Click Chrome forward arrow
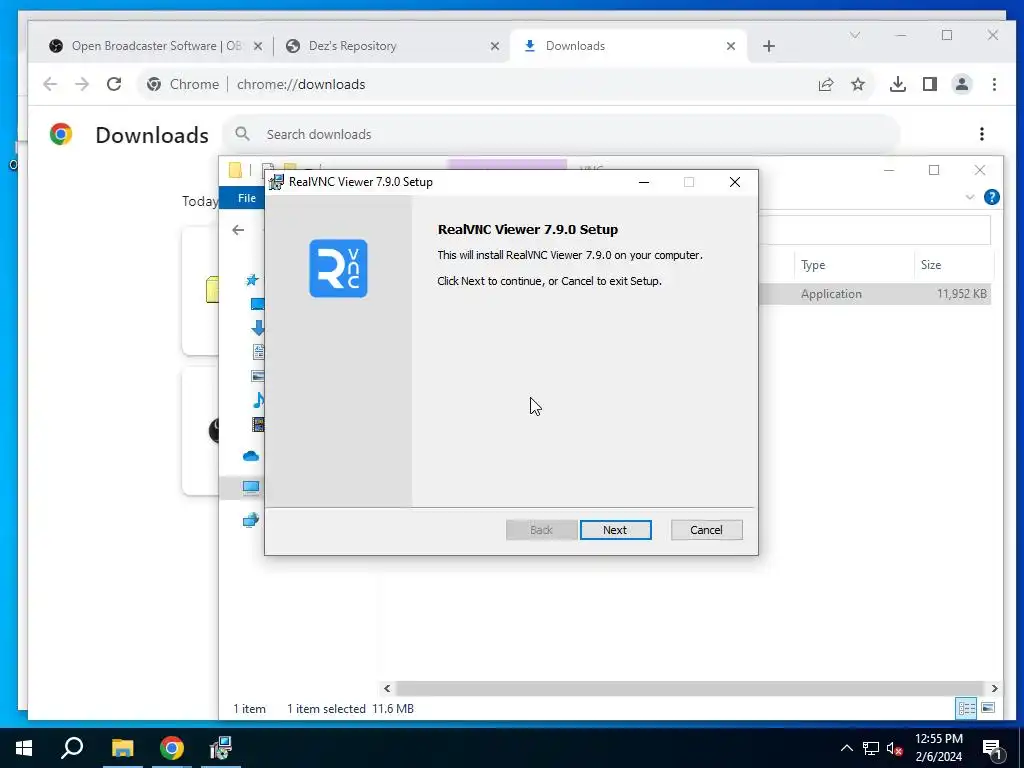Screen dimensions: 1024x768 pyautogui.click(x=82, y=84)
